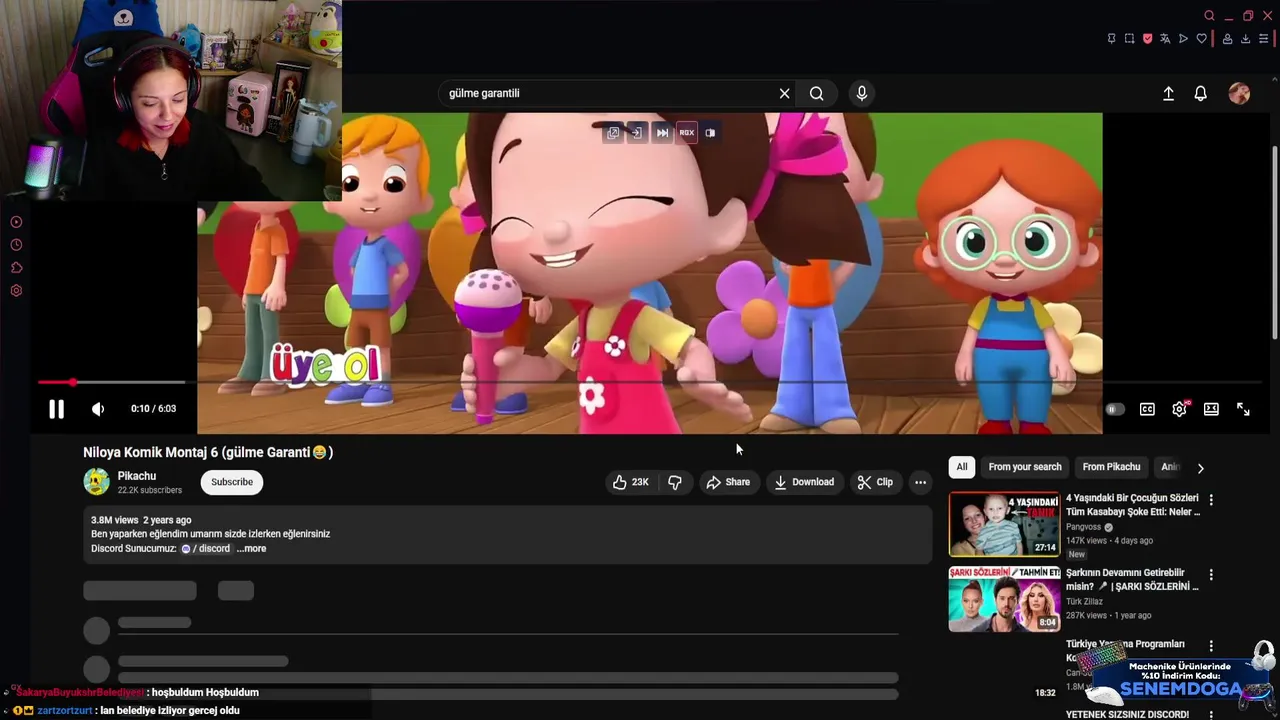Open history clock icon in the sidebar
The height and width of the screenshot is (720, 1280).
point(16,245)
